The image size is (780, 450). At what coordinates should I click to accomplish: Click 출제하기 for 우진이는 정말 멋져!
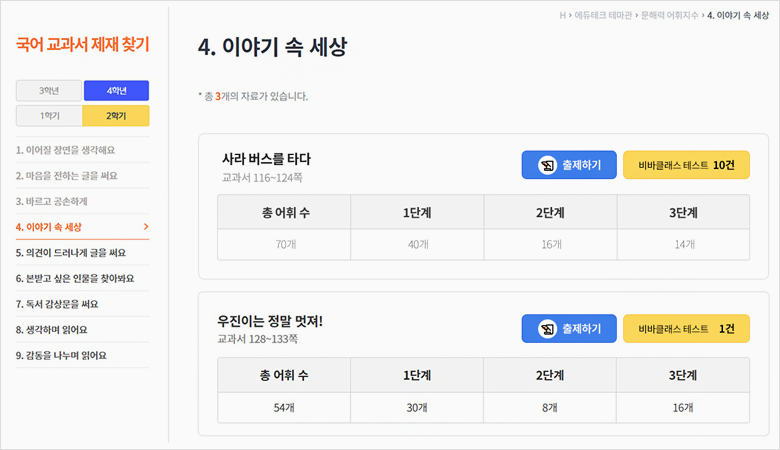569,329
